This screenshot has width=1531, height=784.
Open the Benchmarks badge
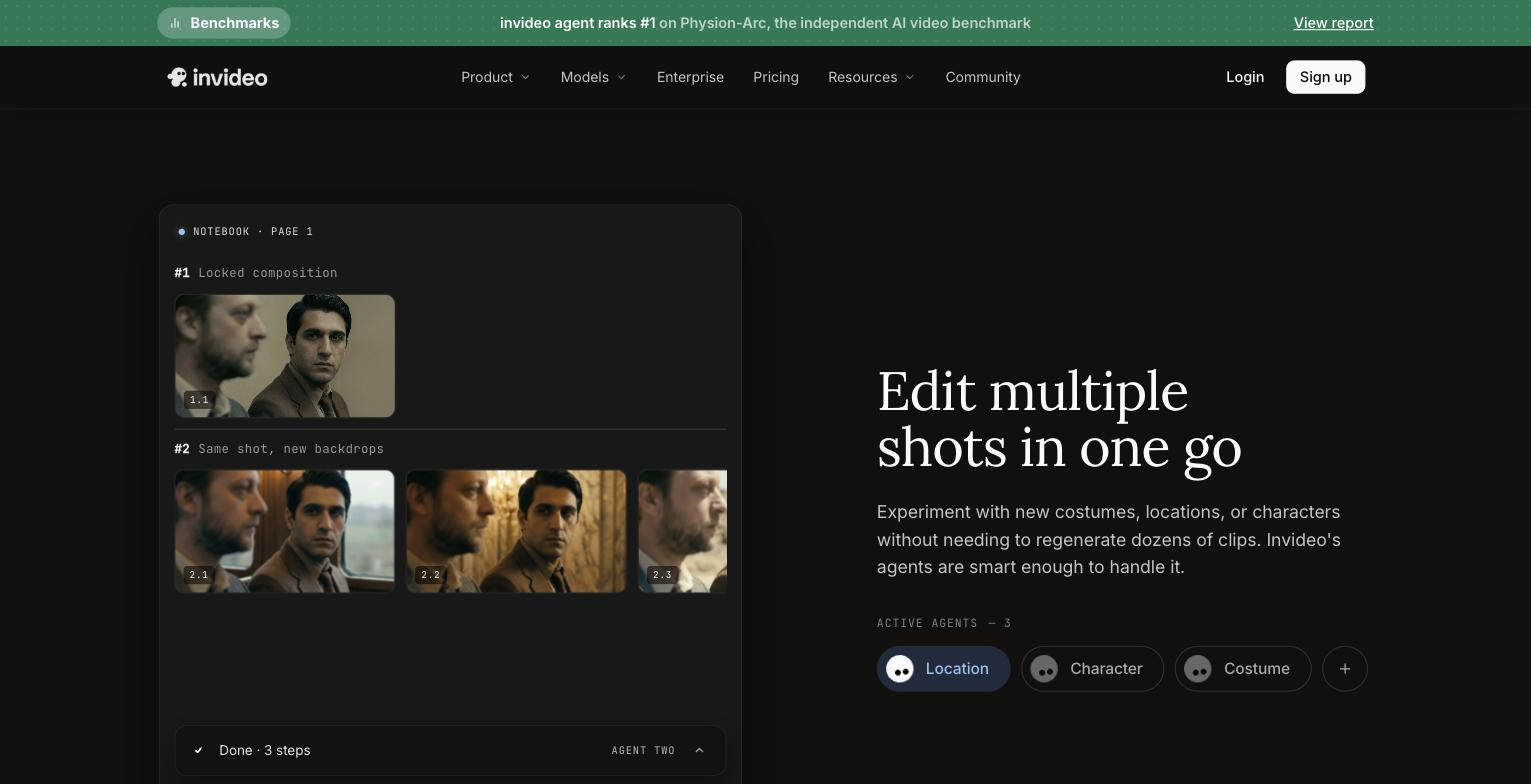click(x=224, y=23)
